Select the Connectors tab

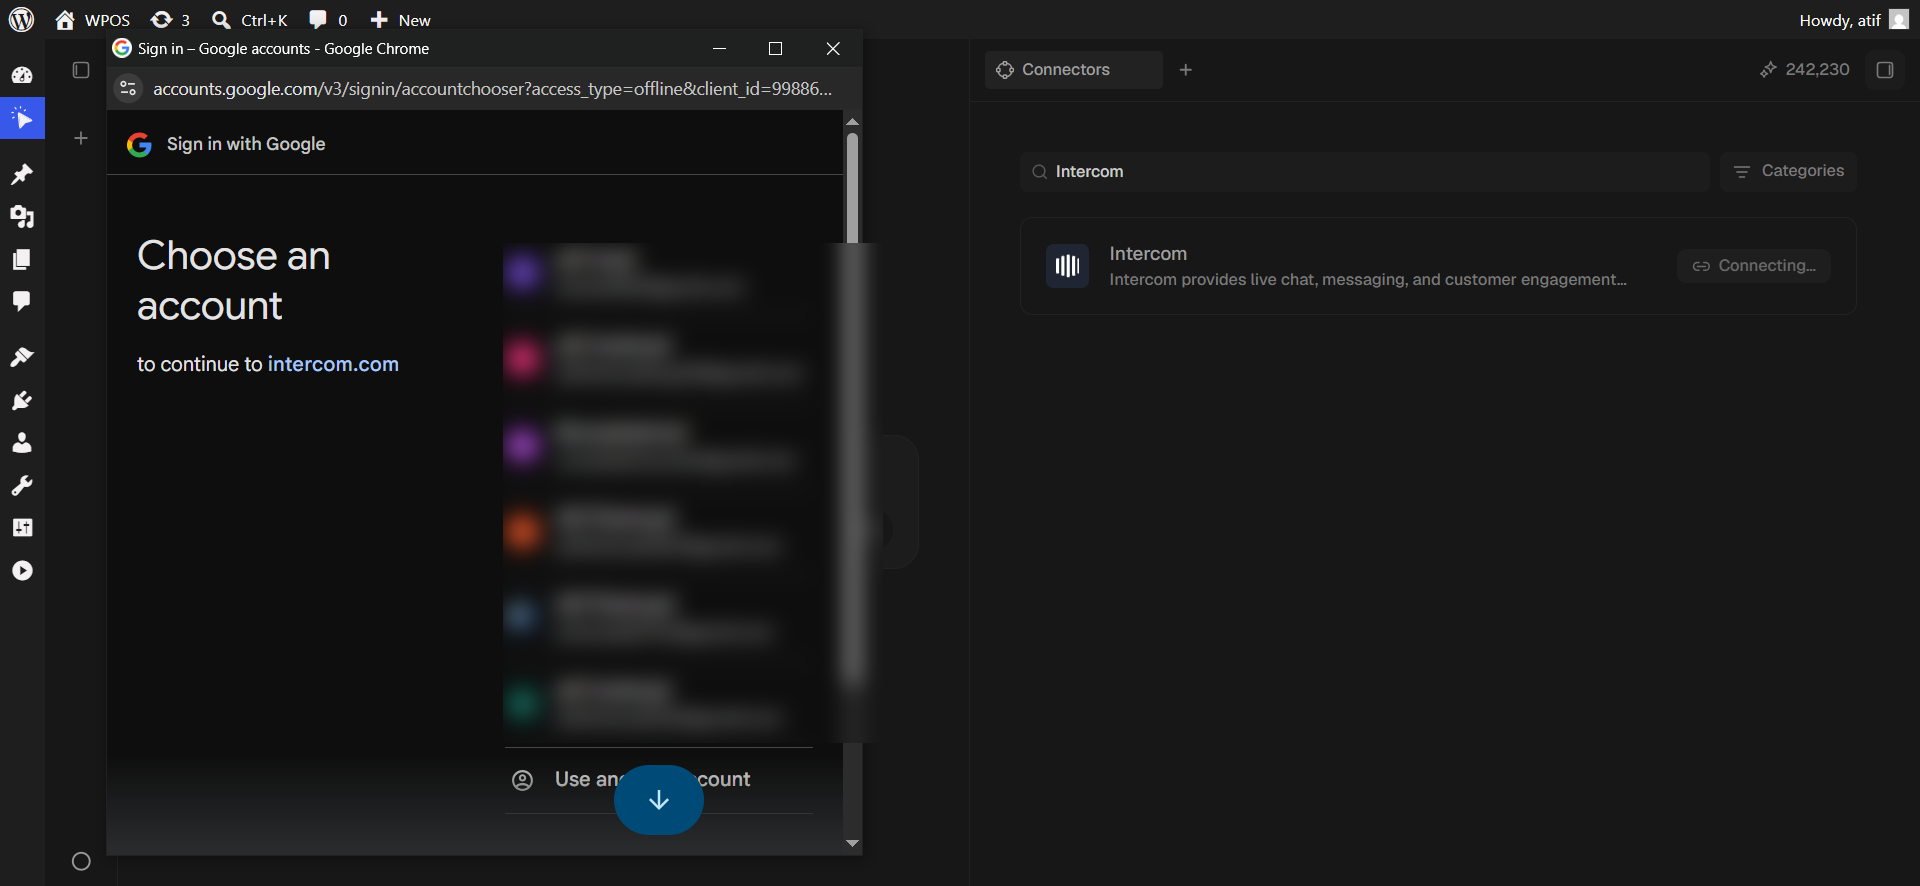click(x=1073, y=70)
